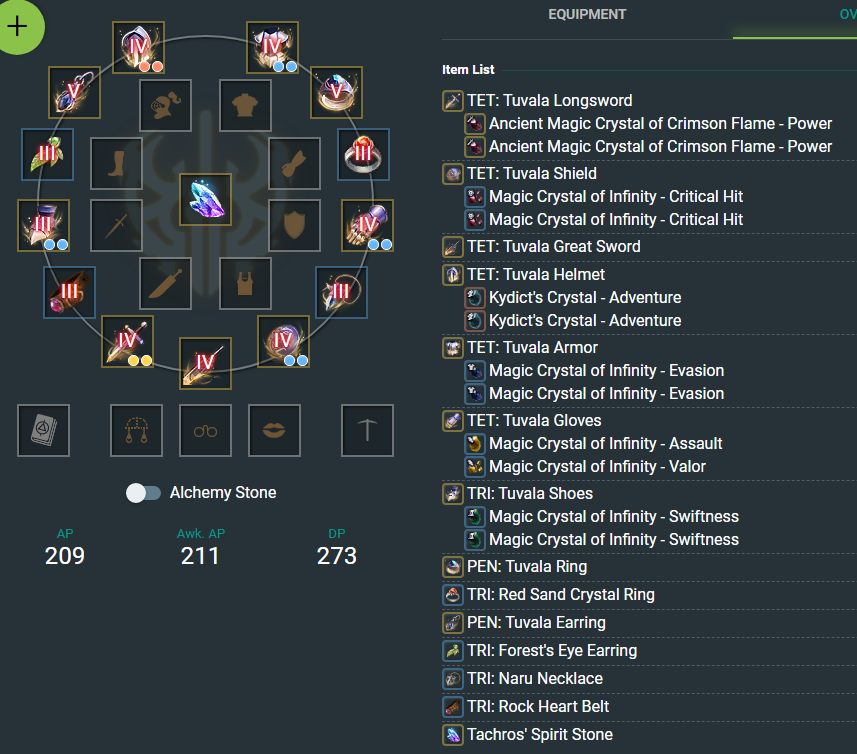Select the earrings silhouette slot
This screenshot has width=857, height=754.
[136, 431]
